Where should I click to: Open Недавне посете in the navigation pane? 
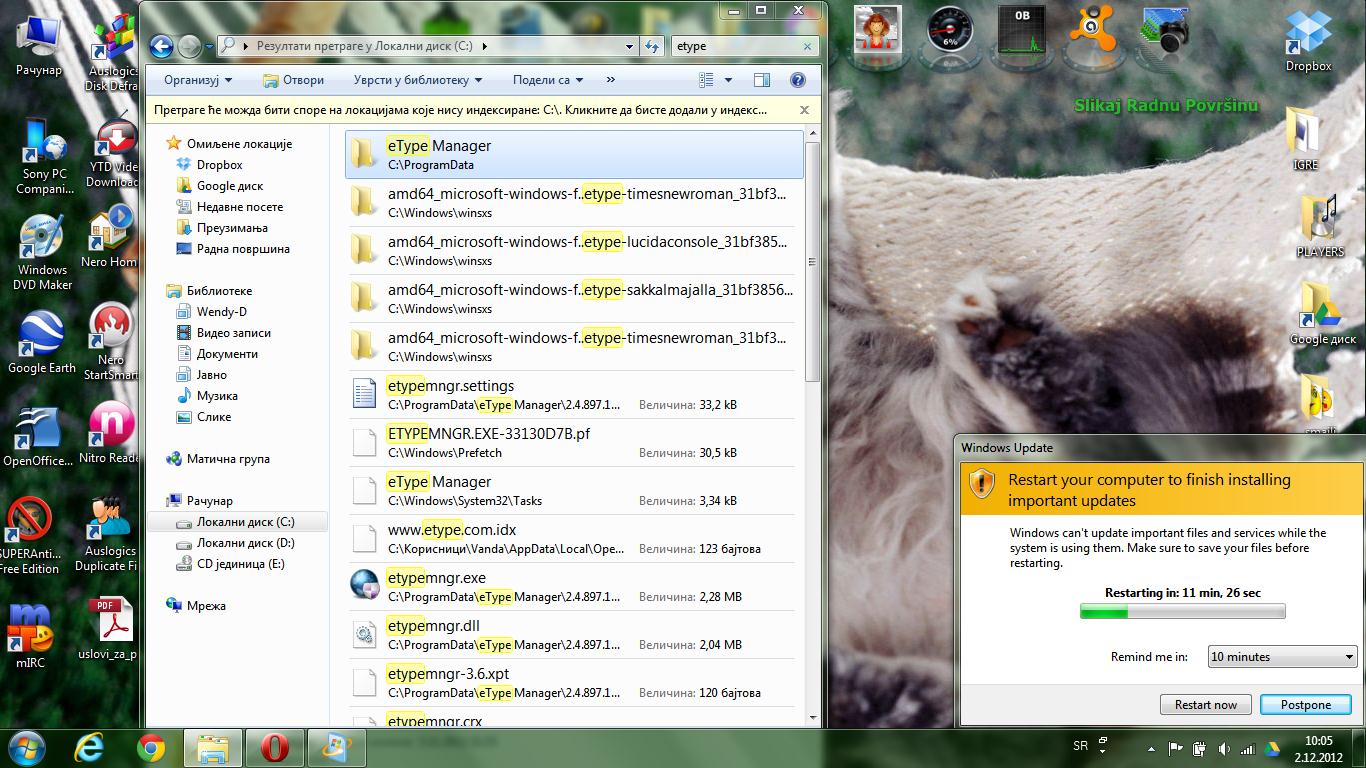(x=240, y=207)
